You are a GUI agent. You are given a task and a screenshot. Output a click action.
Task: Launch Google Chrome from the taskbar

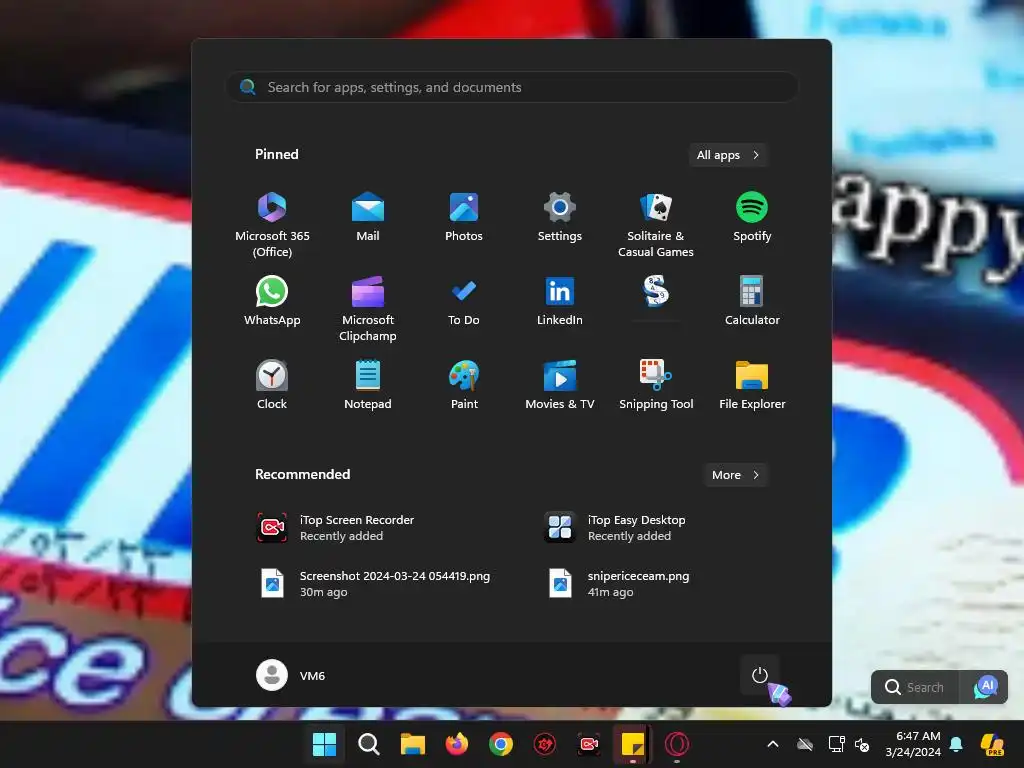click(501, 744)
